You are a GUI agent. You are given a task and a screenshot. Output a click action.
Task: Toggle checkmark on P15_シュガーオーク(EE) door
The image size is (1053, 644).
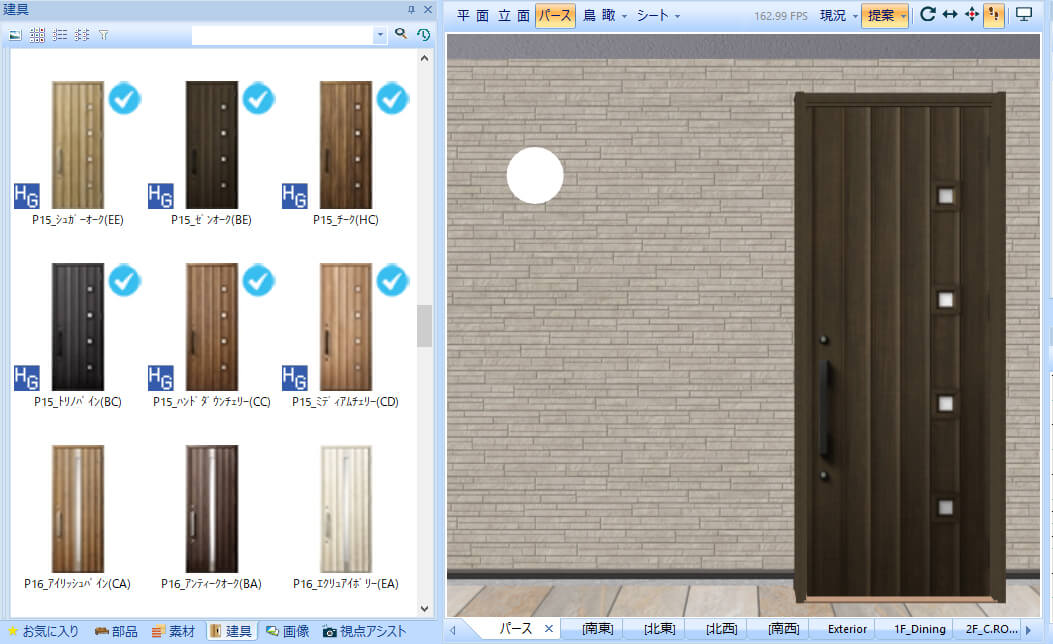point(124,98)
